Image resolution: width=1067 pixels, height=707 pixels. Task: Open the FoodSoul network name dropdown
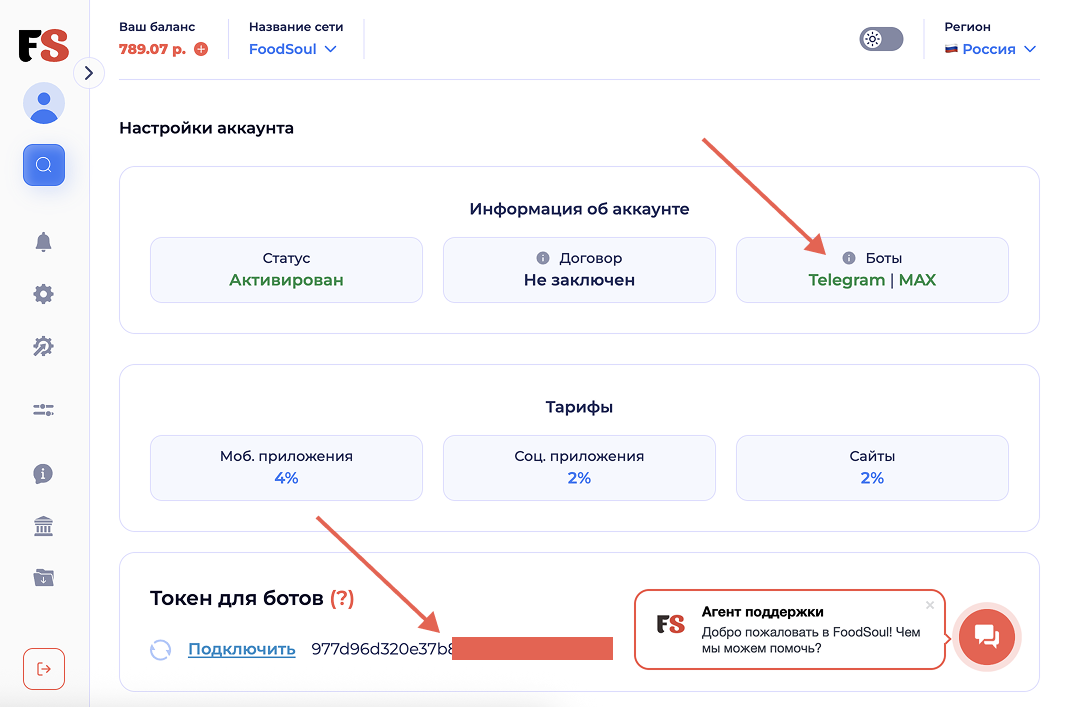point(293,49)
